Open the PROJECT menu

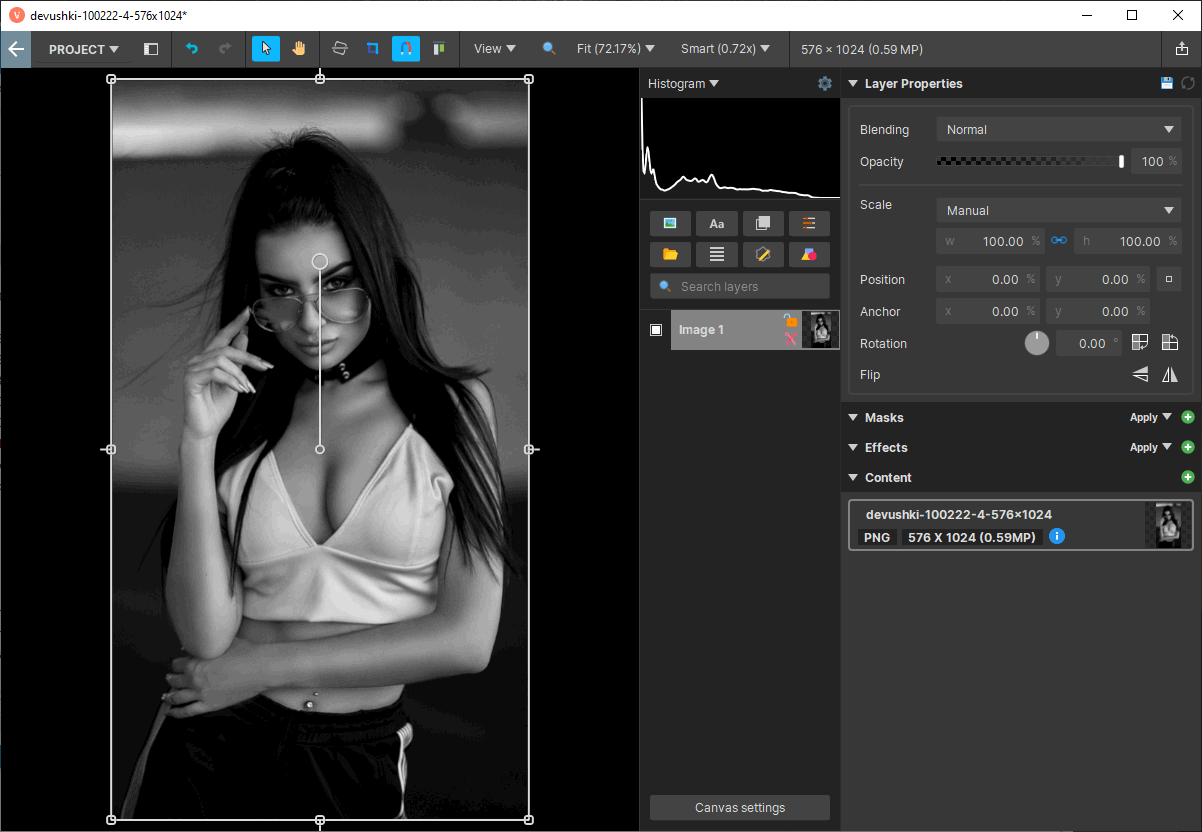(x=83, y=49)
